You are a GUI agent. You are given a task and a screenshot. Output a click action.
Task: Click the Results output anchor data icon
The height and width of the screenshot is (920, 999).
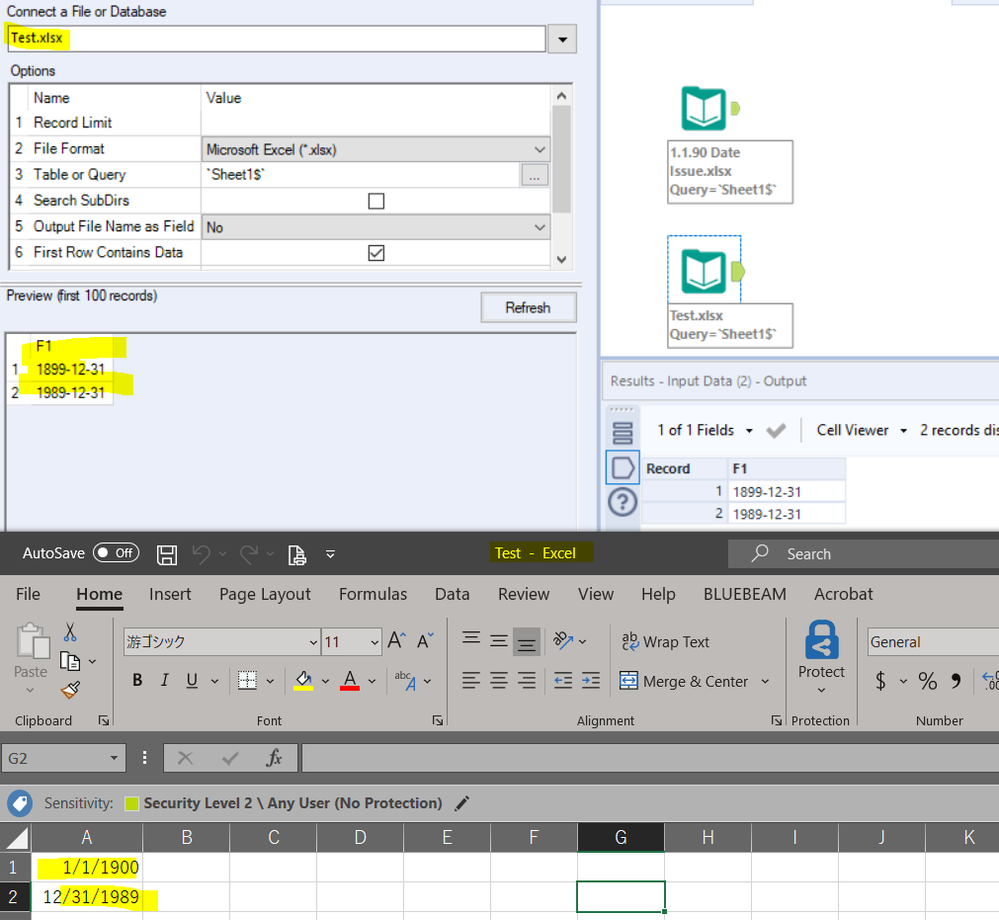coord(622,468)
